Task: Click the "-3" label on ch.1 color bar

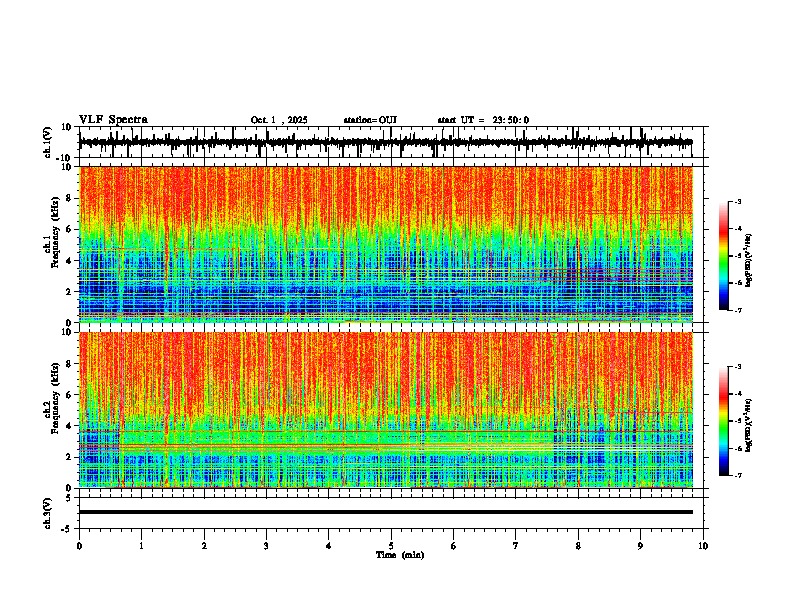Action: tap(738, 201)
